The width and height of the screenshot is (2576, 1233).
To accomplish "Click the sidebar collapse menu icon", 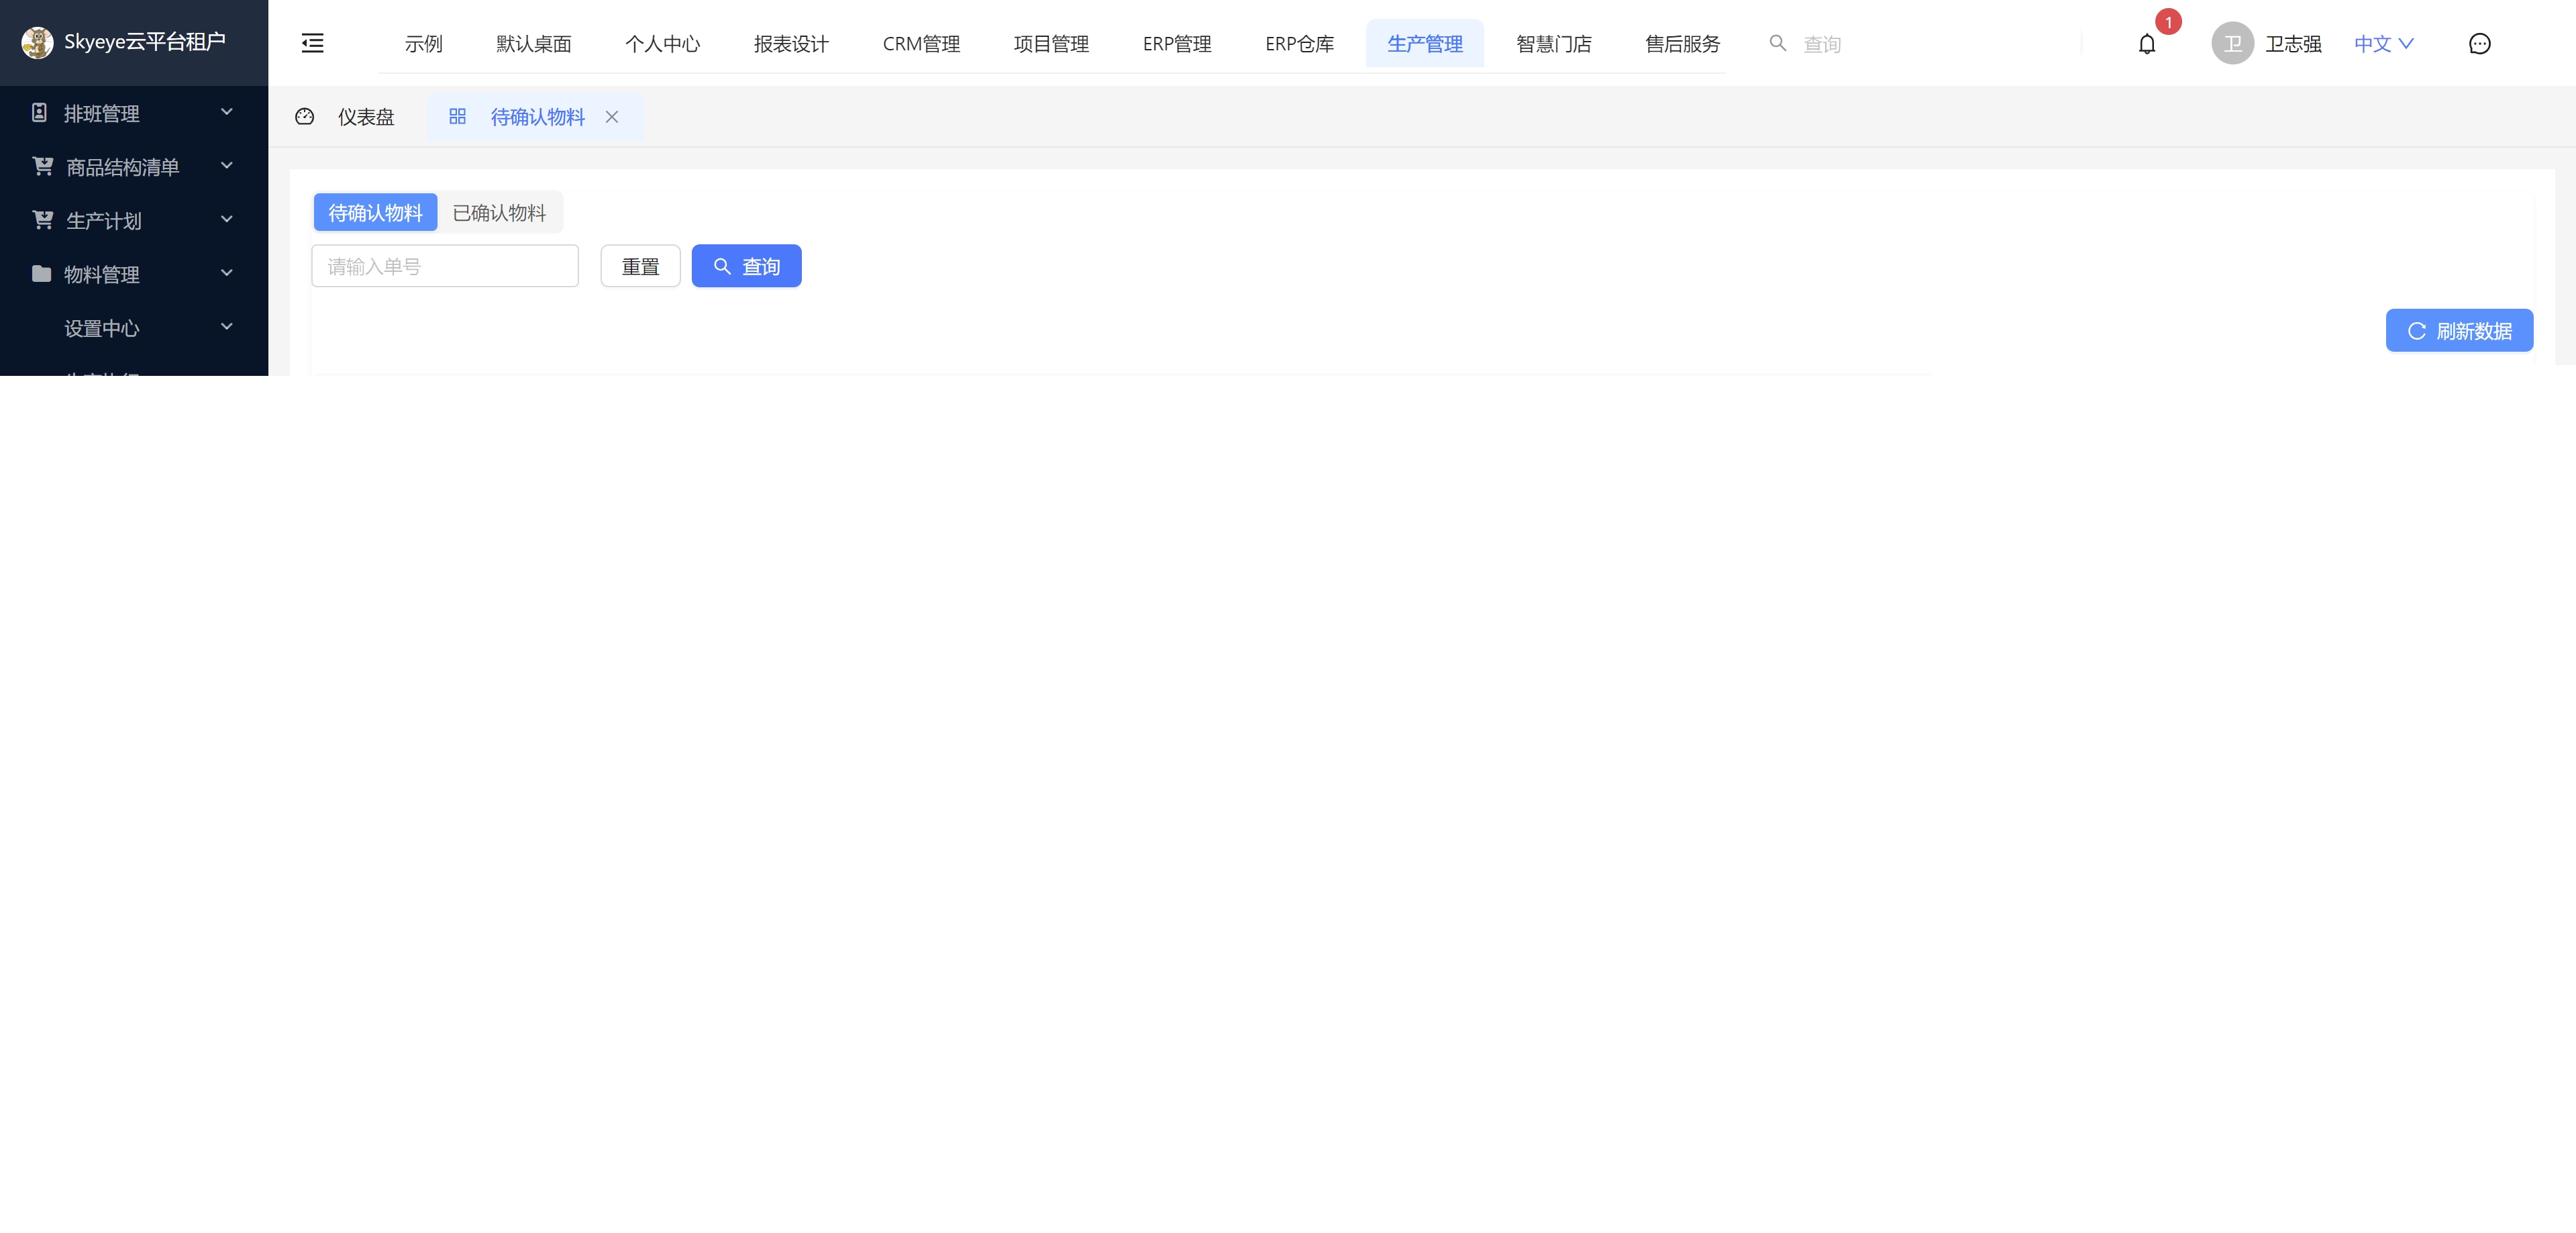I will tap(312, 43).
